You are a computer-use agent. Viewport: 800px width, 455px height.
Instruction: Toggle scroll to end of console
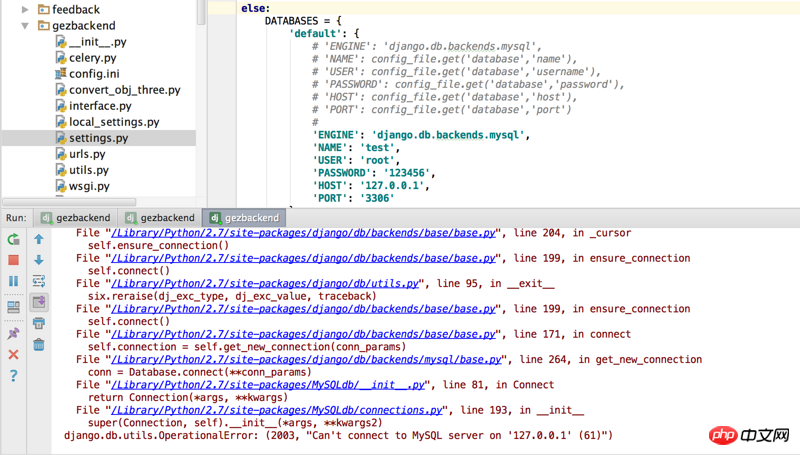[39, 303]
